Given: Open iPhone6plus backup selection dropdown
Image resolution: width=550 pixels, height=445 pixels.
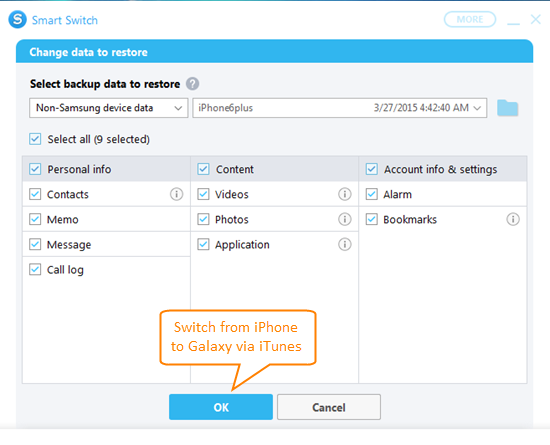Looking at the screenshot, I should [340, 108].
